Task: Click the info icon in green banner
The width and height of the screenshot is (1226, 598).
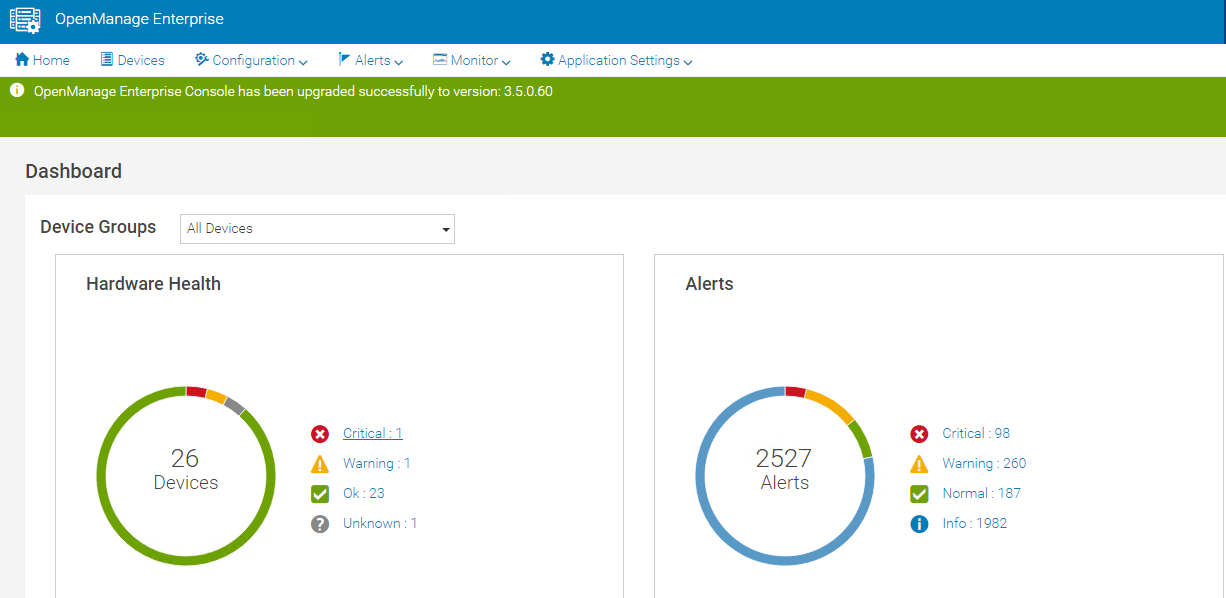Action: point(17,91)
